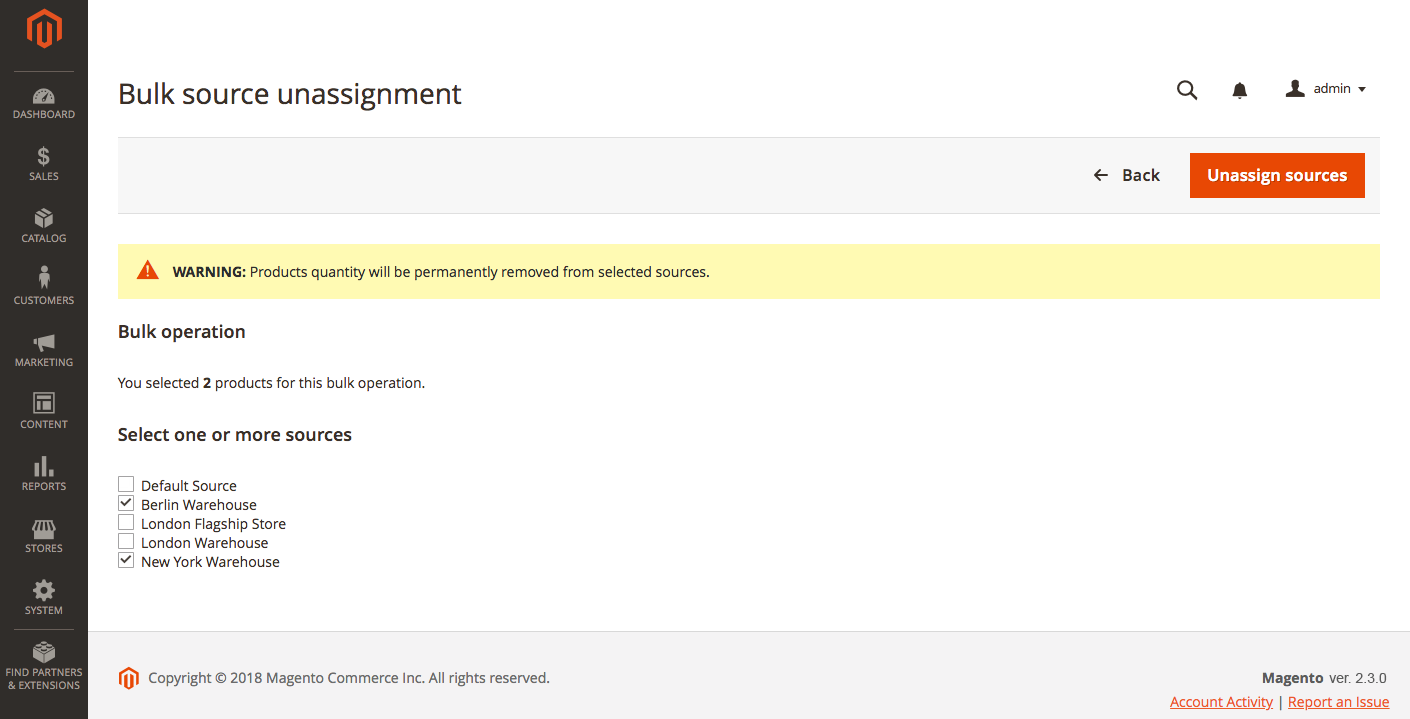
Task: Open the Reports menu
Action: click(44, 475)
